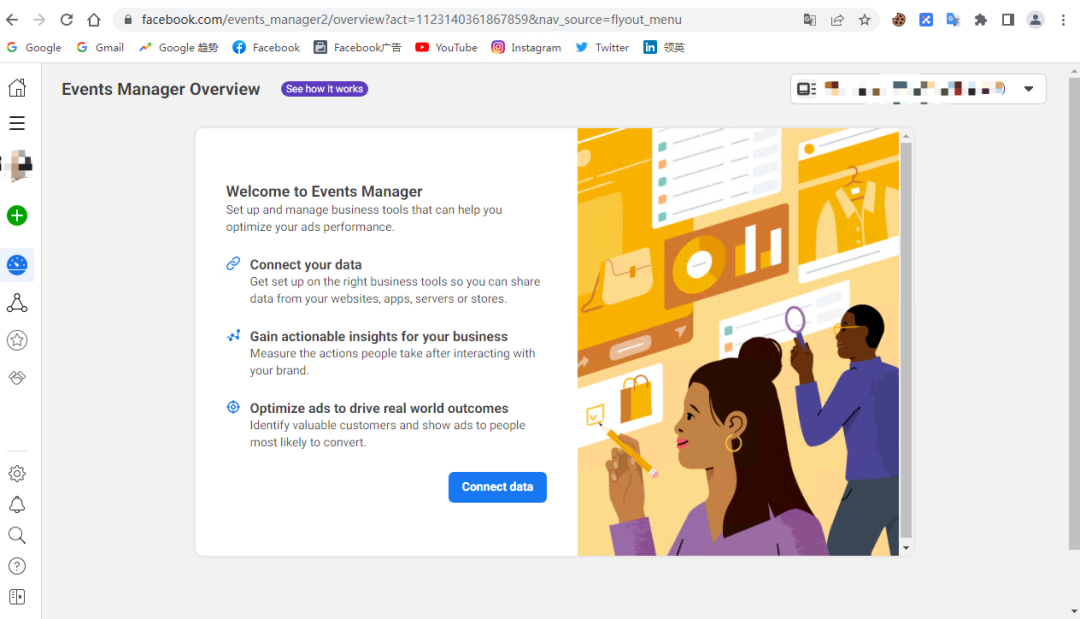Click the sidebar Search magnifier icon
Image resolution: width=1080 pixels, height=619 pixels.
tap(17, 535)
